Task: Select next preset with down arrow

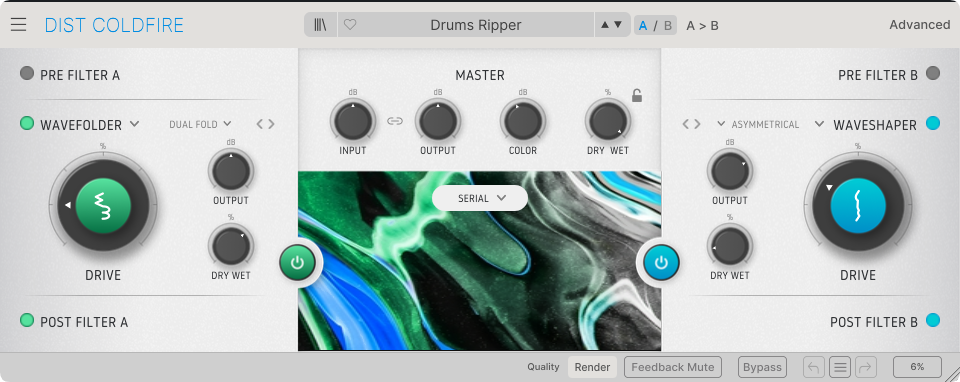Action: [x=618, y=25]
